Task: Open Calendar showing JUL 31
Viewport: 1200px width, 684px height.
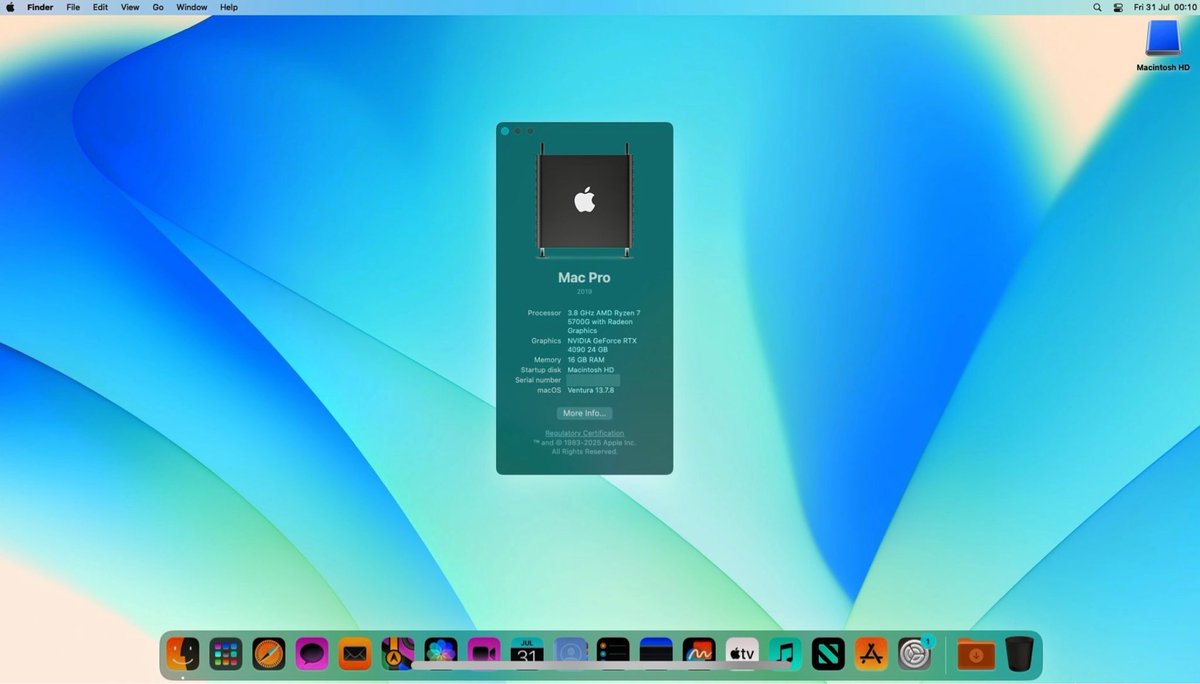Action: pyautogui.click(x=527, y=654)
